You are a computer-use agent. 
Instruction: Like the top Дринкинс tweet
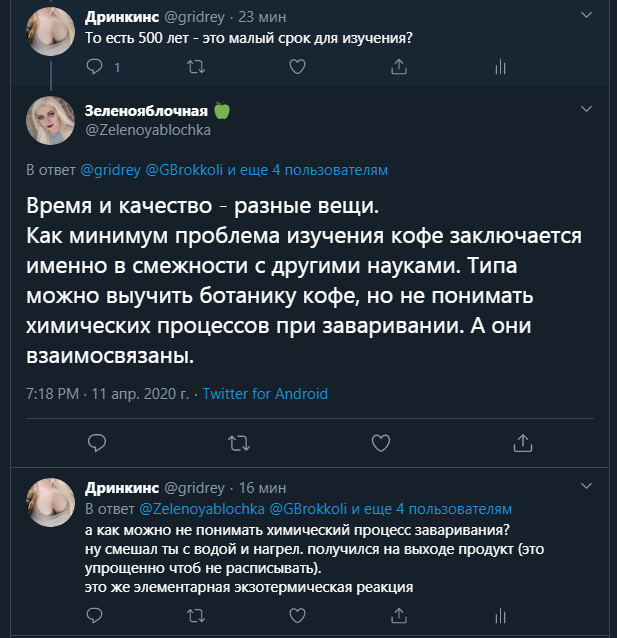(x=296, y=67)
